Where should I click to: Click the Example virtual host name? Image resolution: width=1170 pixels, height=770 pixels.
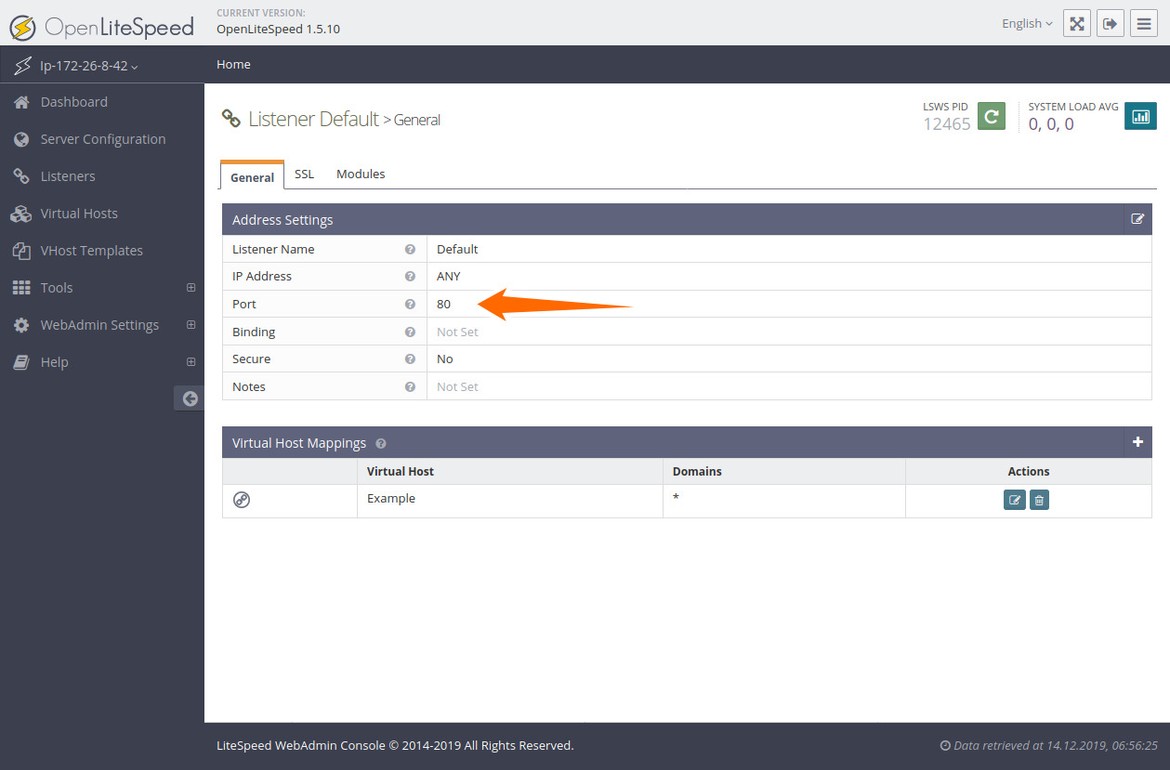(x=391, y=498)
